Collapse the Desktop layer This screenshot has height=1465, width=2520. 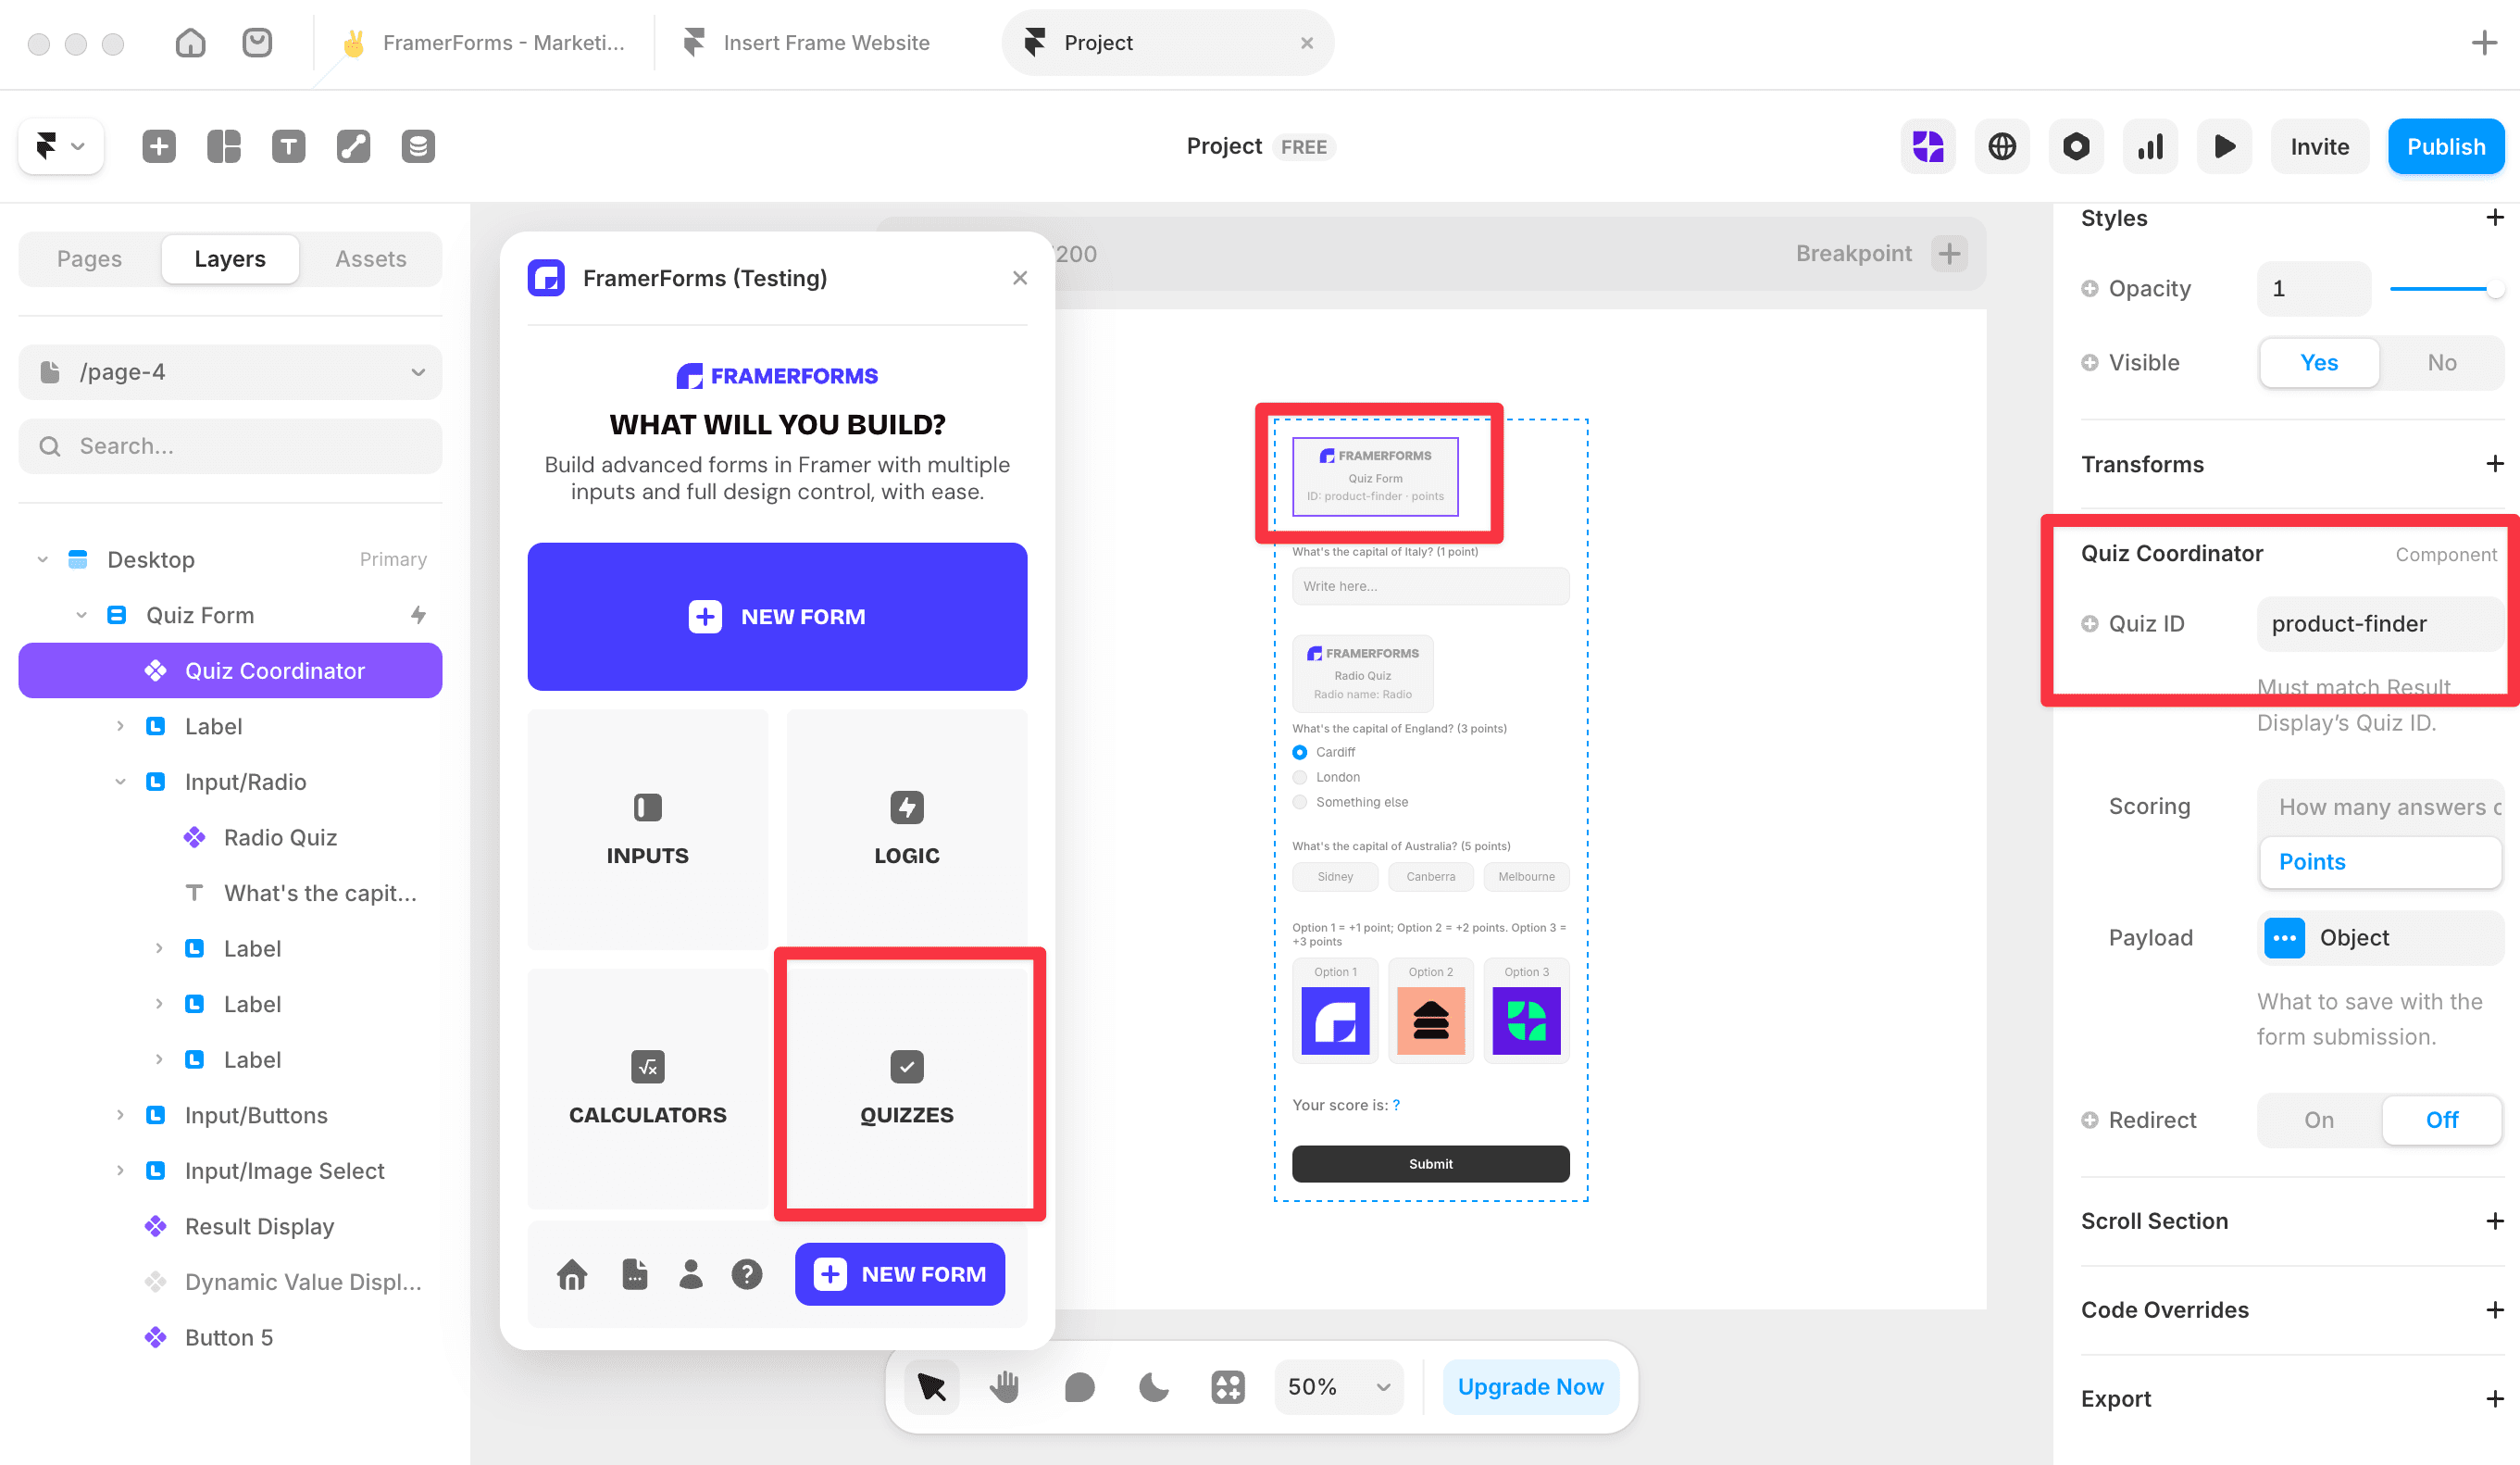click(x=42, y=559)
